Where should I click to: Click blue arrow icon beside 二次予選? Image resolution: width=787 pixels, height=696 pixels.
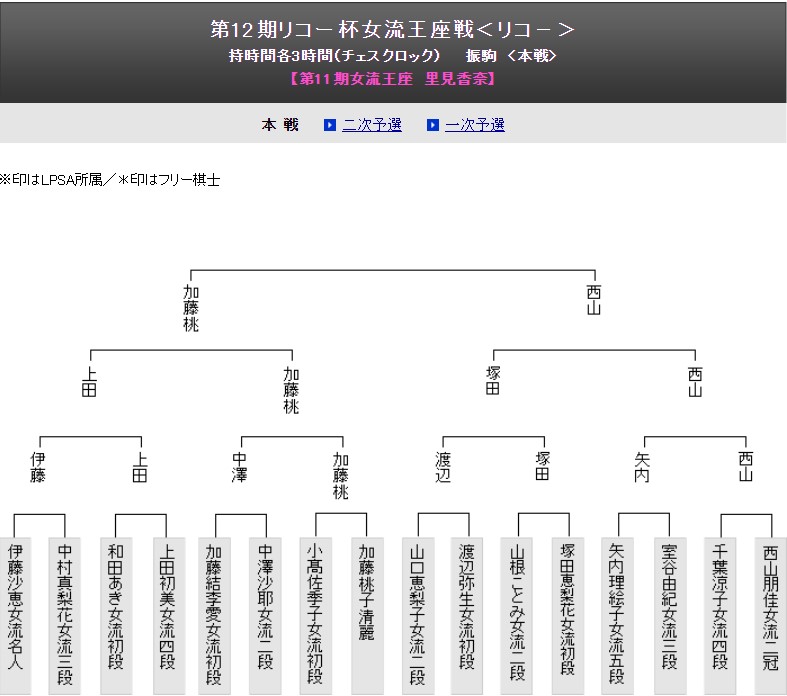[330, 125]
